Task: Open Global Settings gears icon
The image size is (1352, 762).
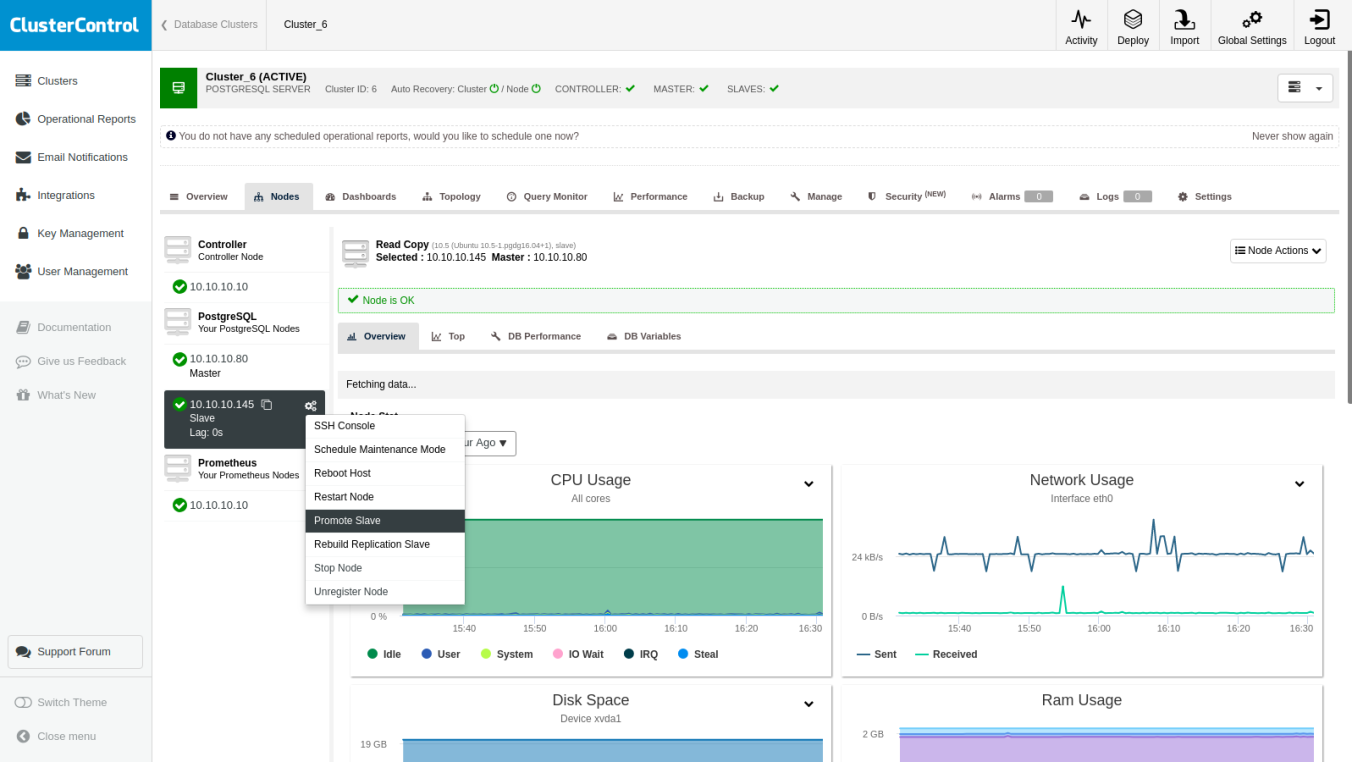Action: [x=1251, y=20]
